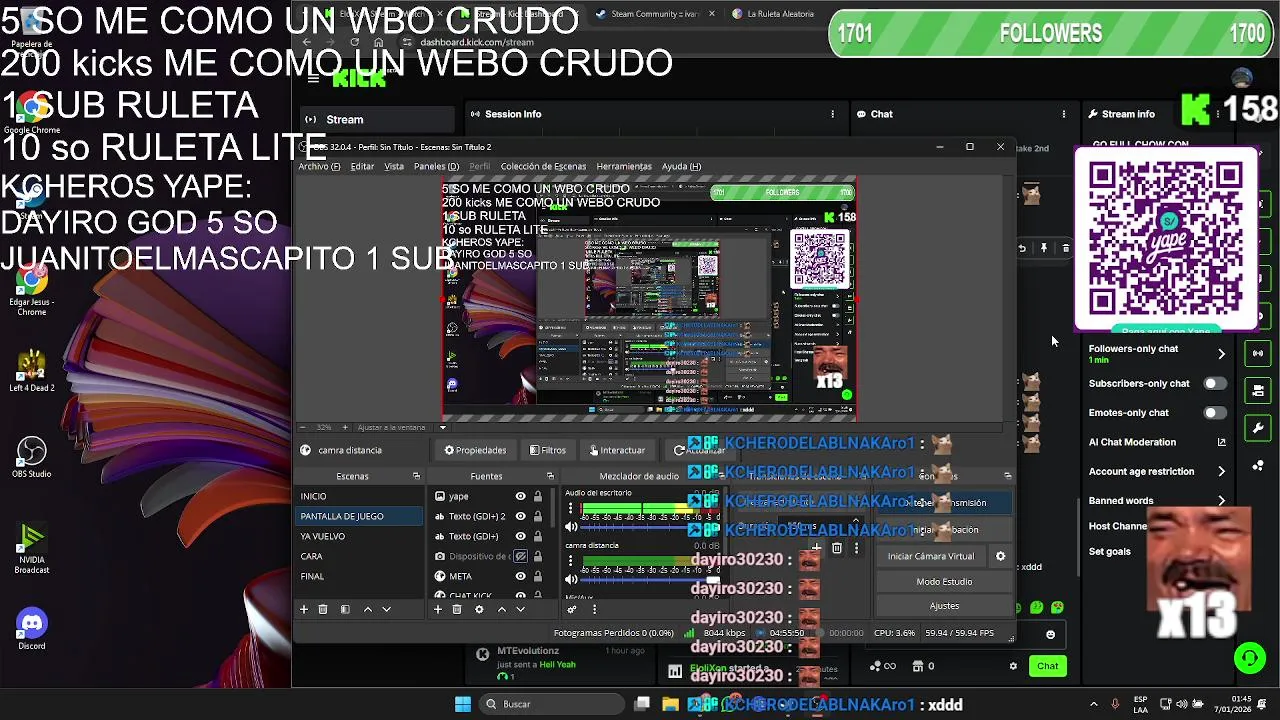The image size is (1280, 720).
Task: Open OBS Colección de Escenas menu
Action: point(543,166)
